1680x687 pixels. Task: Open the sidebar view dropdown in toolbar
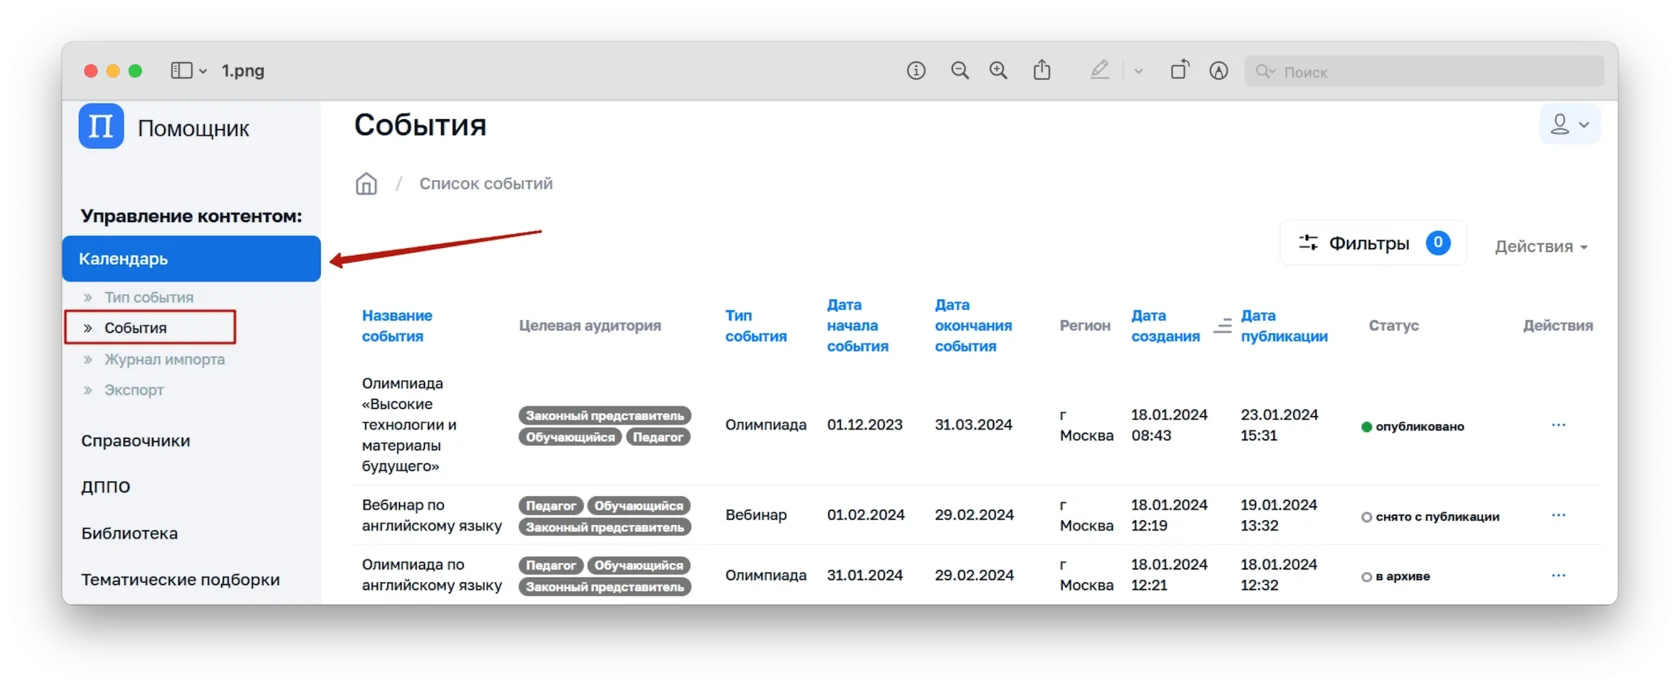[188, 71]
